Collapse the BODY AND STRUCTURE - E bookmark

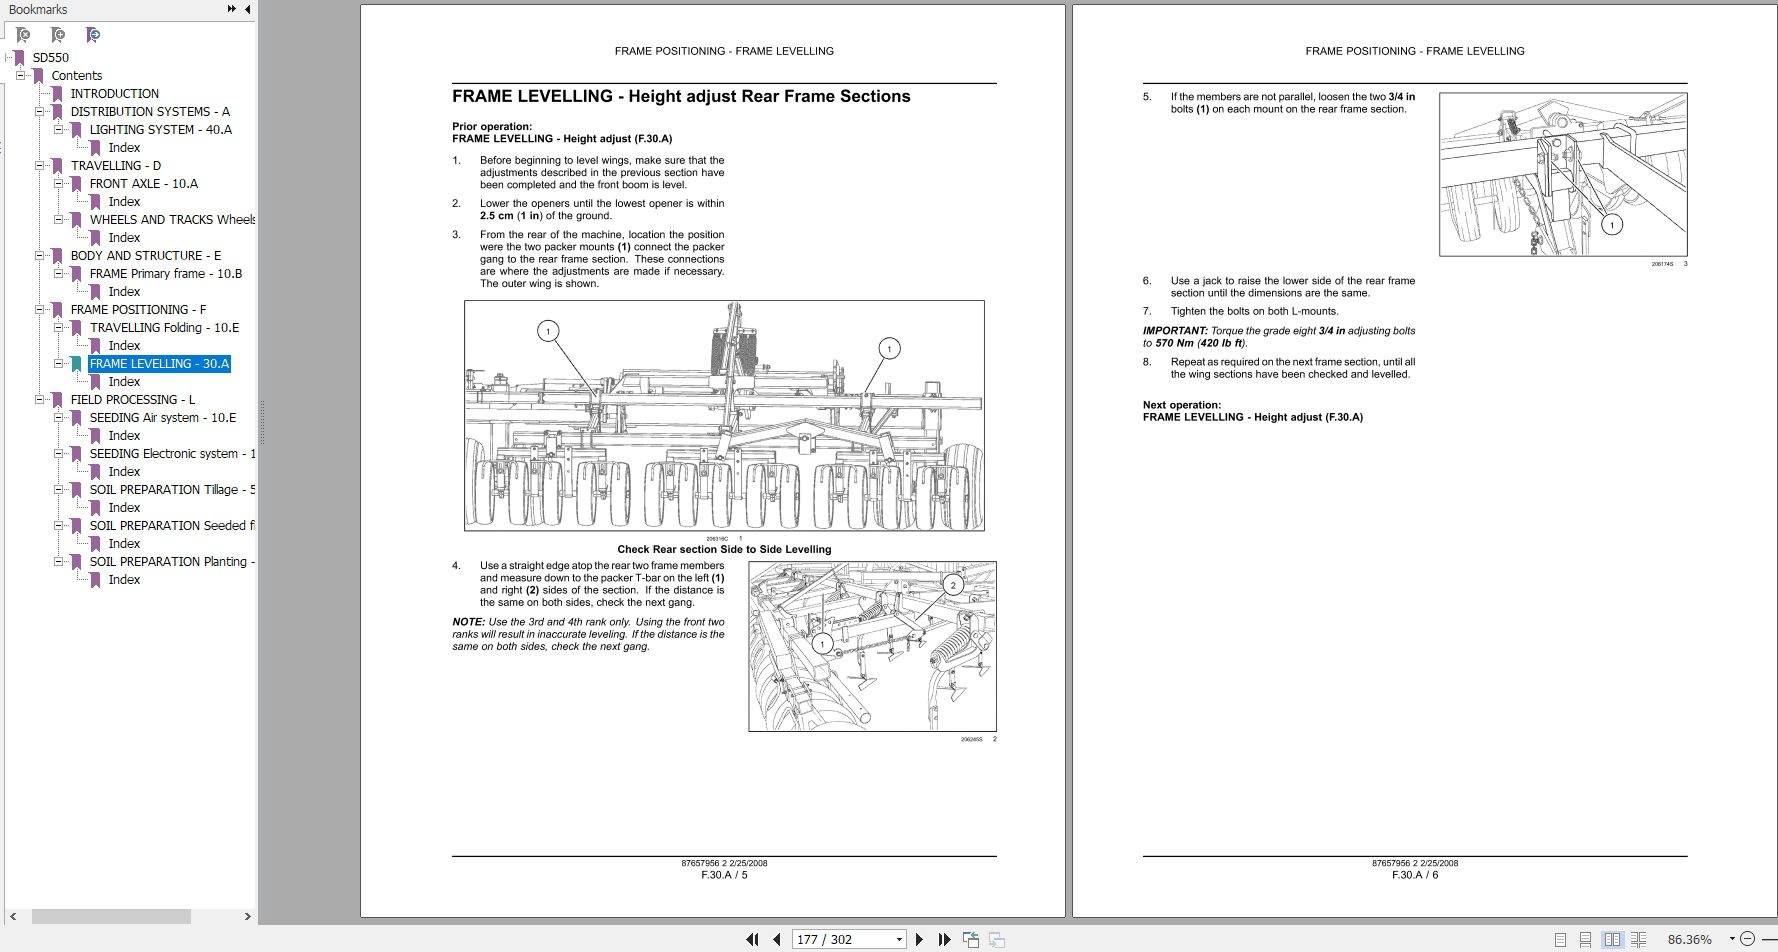(x=39, y=256)
